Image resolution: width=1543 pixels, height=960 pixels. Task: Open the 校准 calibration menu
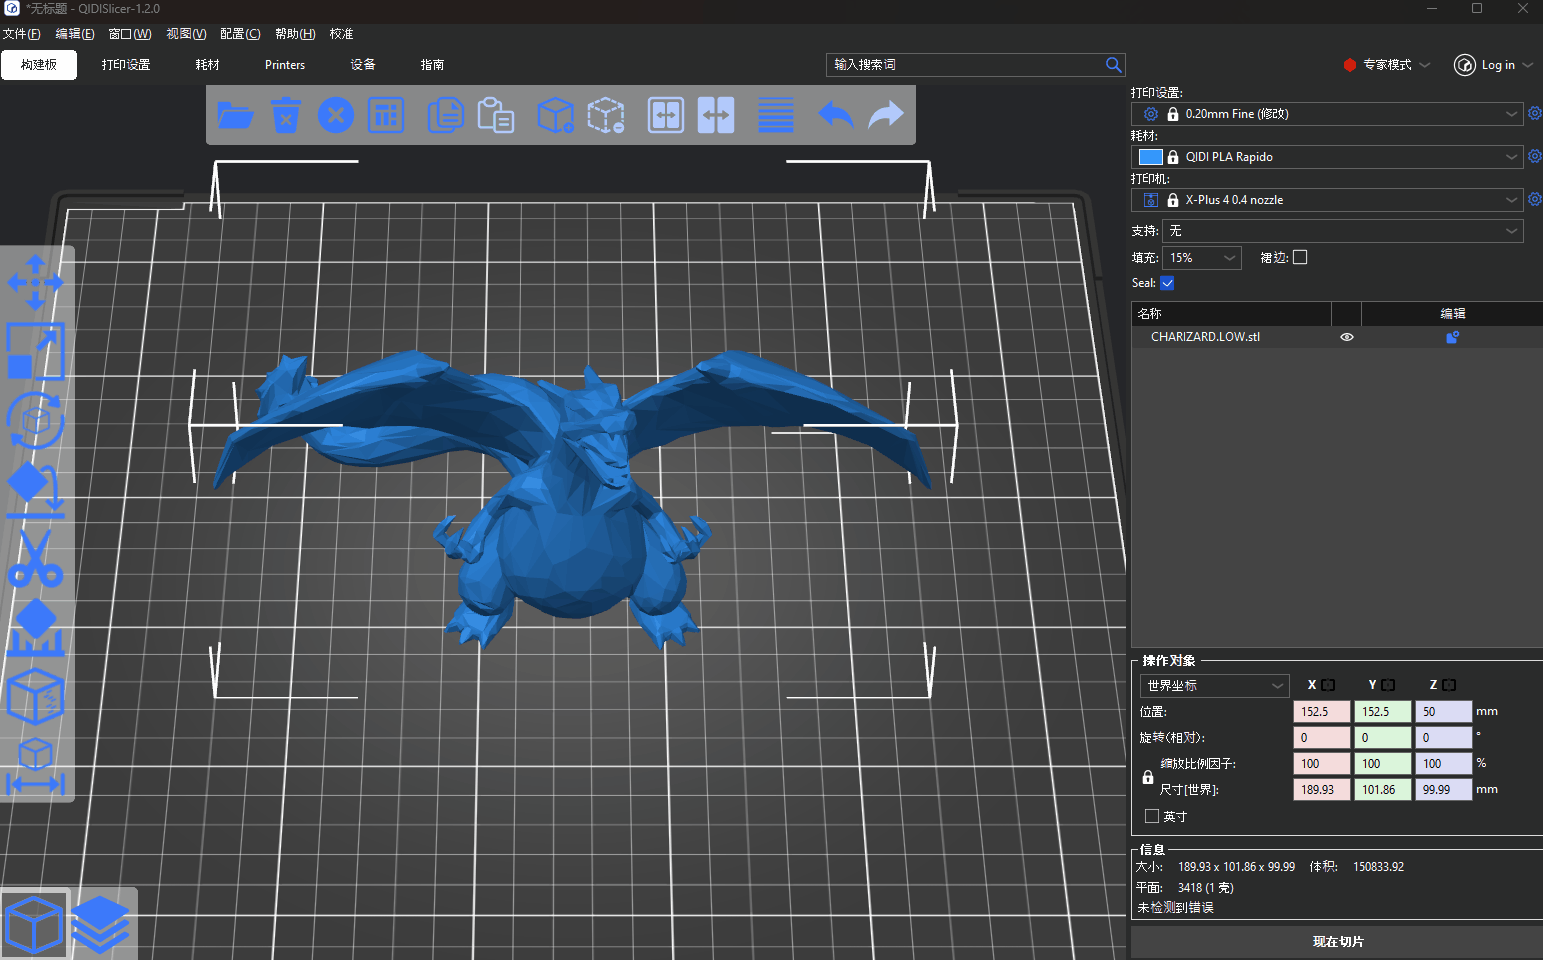342,34
